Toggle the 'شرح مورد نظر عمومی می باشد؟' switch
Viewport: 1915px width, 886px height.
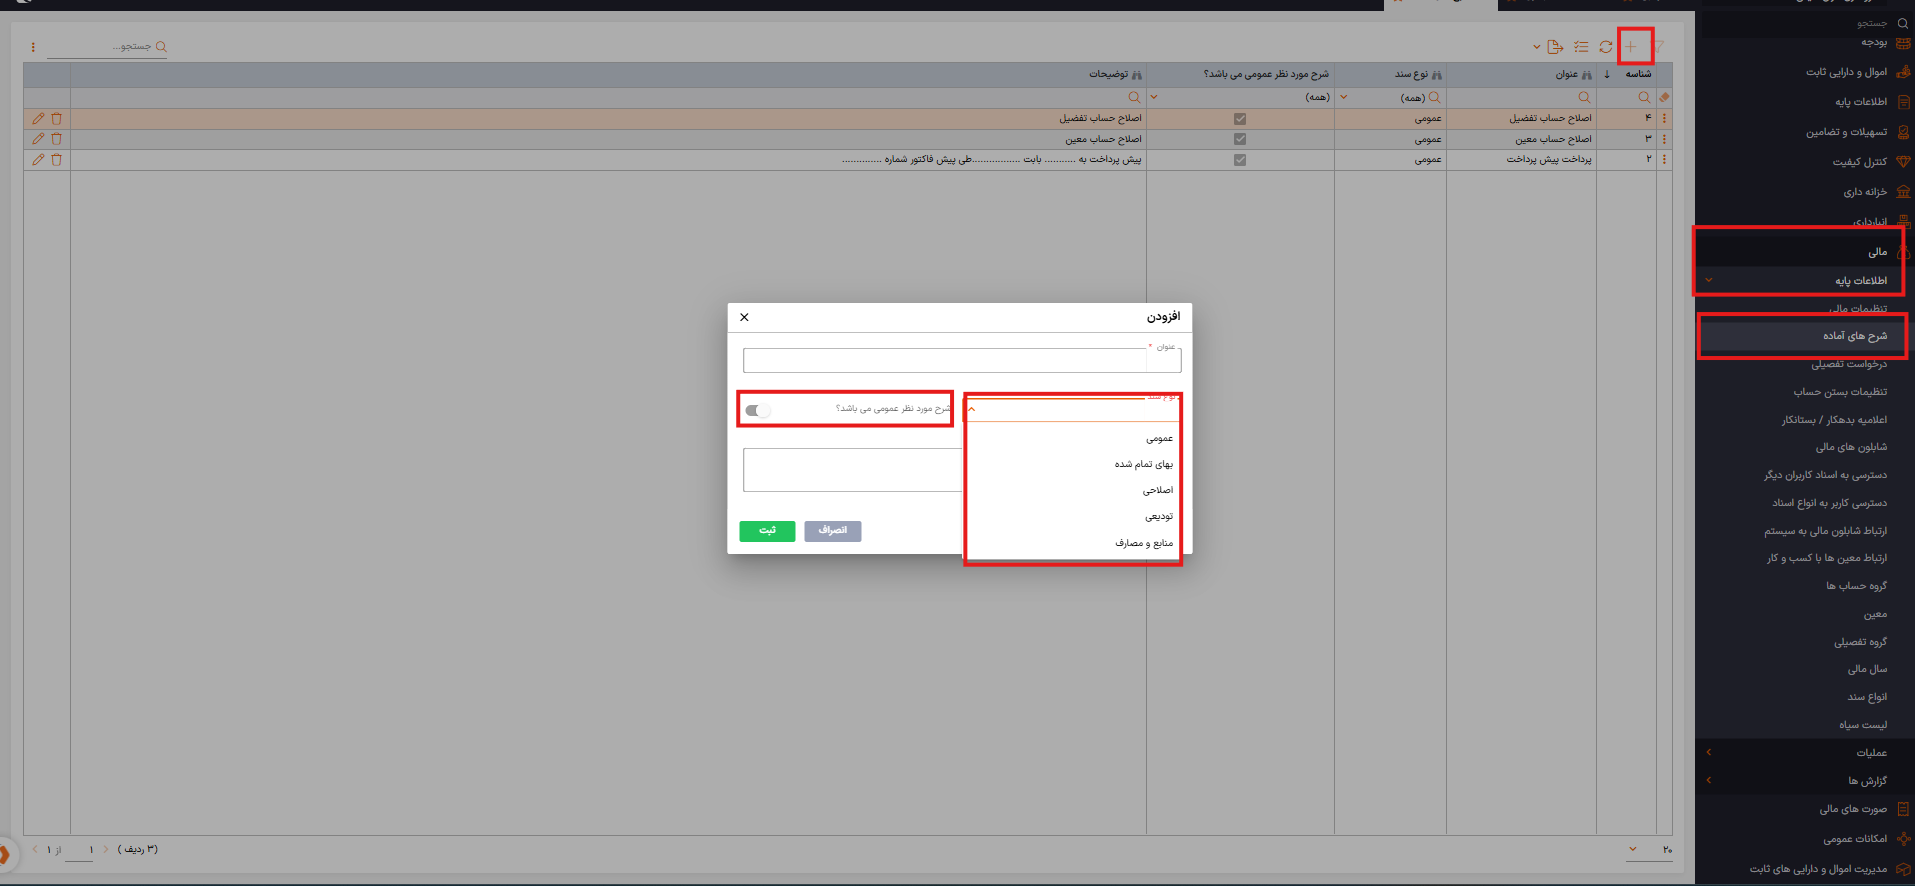point(758,410)
